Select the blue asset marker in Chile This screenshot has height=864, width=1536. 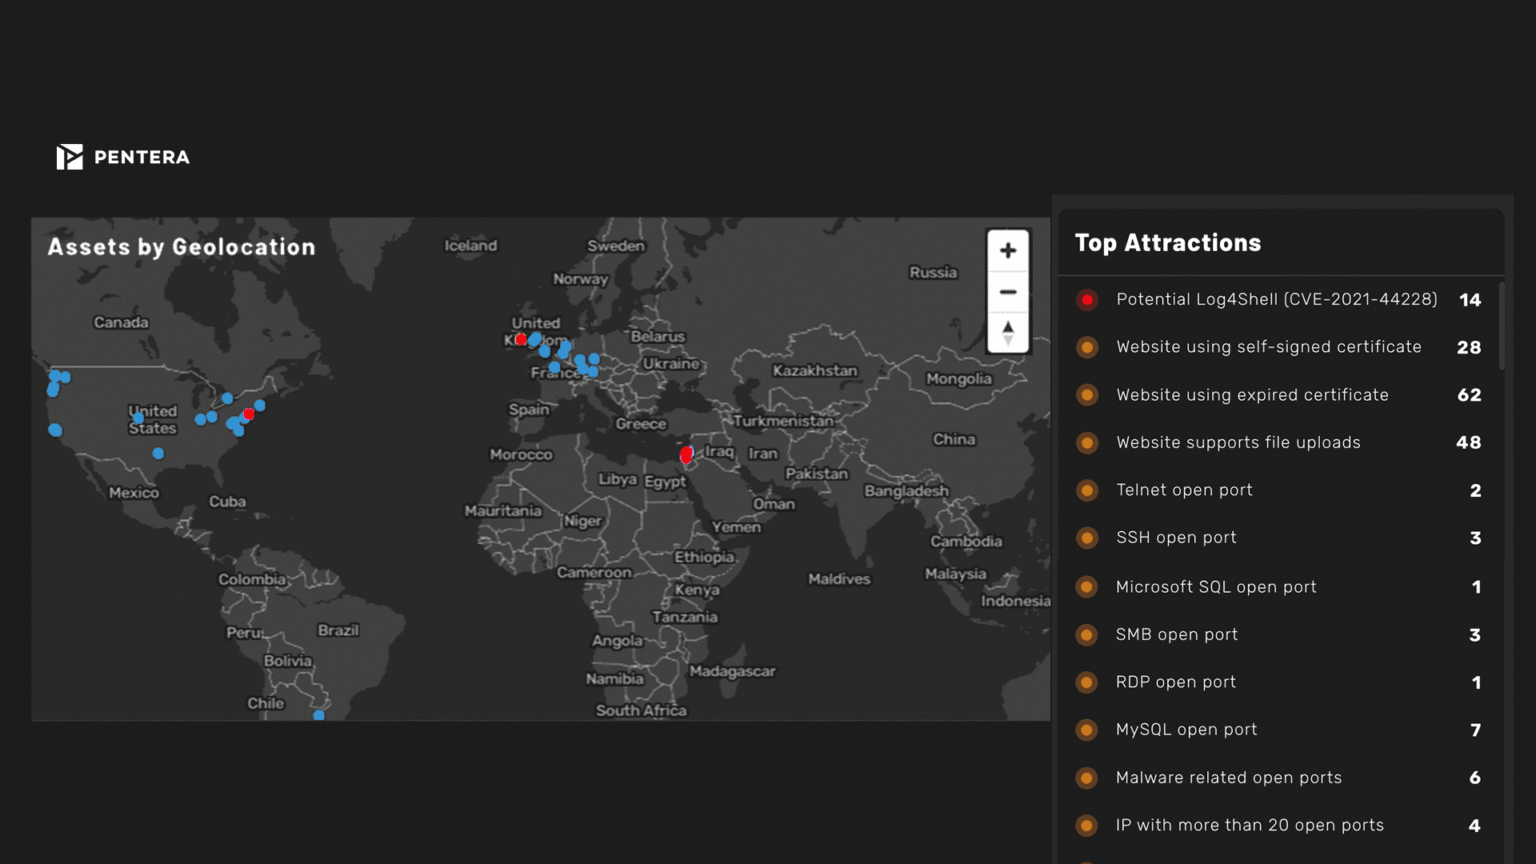point(318,715)
